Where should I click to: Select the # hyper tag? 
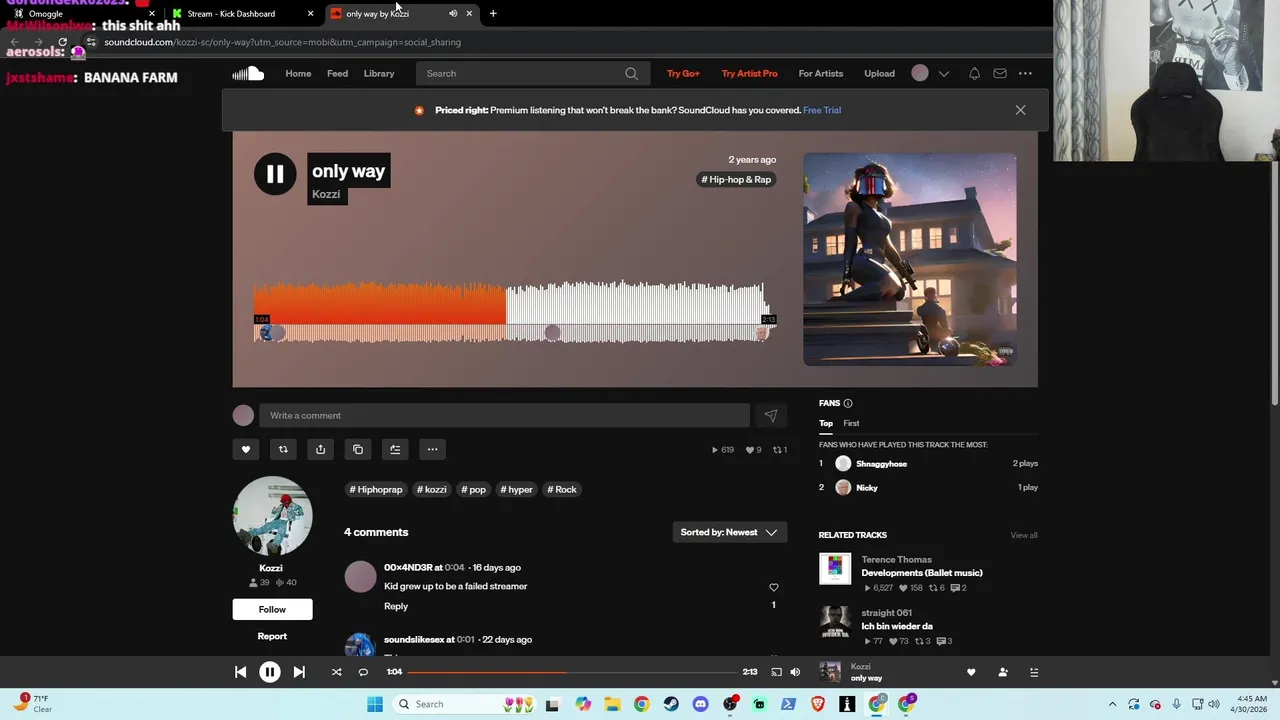point(516,489)
